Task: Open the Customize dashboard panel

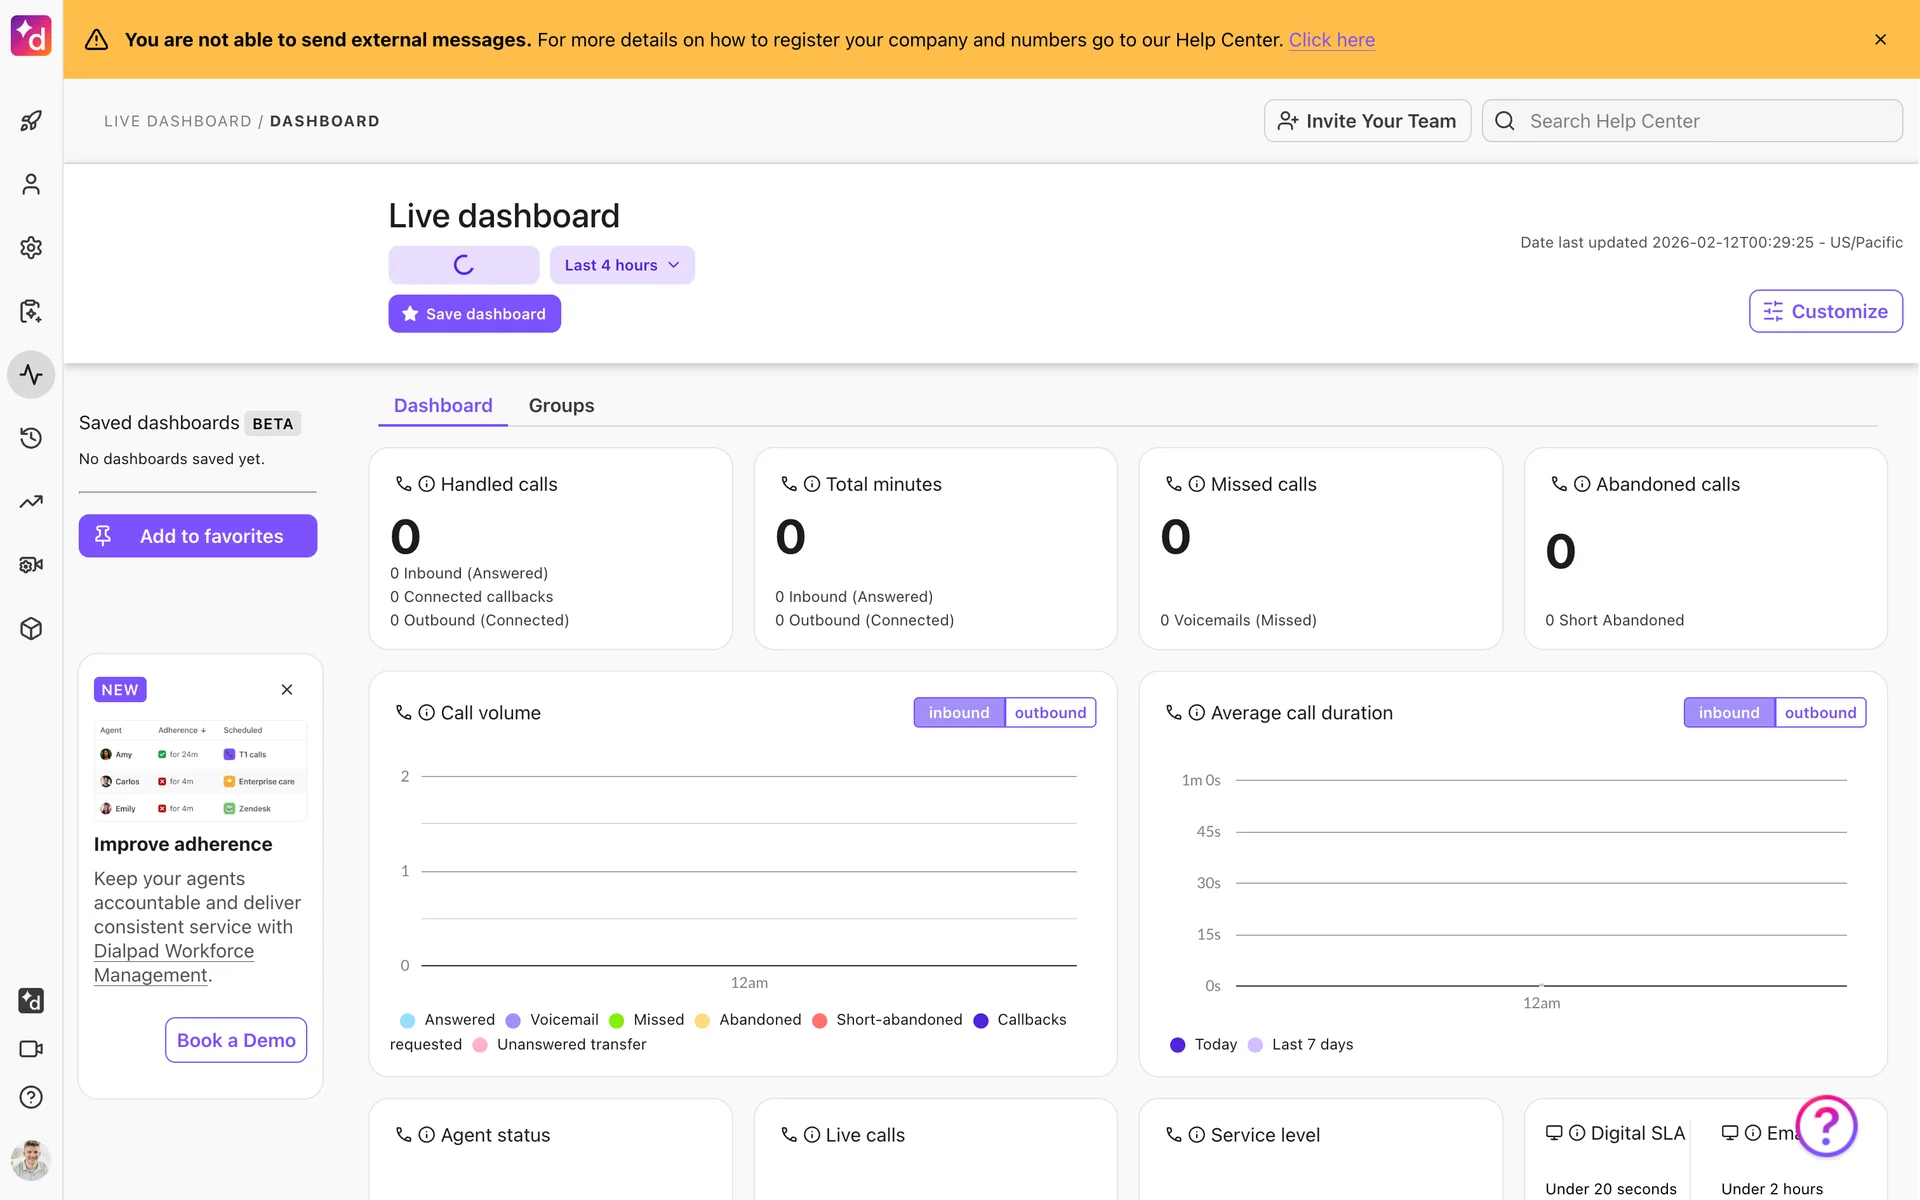Action: point(1825,311)
